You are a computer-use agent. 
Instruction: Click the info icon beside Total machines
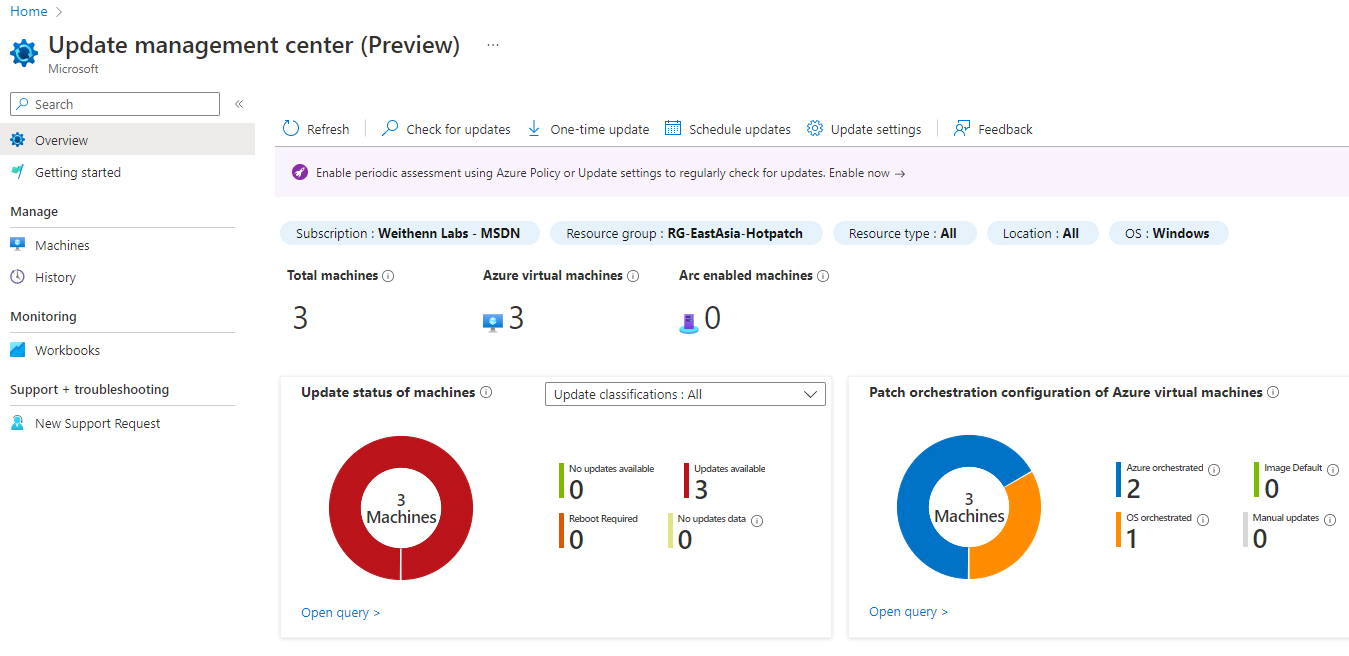pyautogui.click(x=388, y=276)
